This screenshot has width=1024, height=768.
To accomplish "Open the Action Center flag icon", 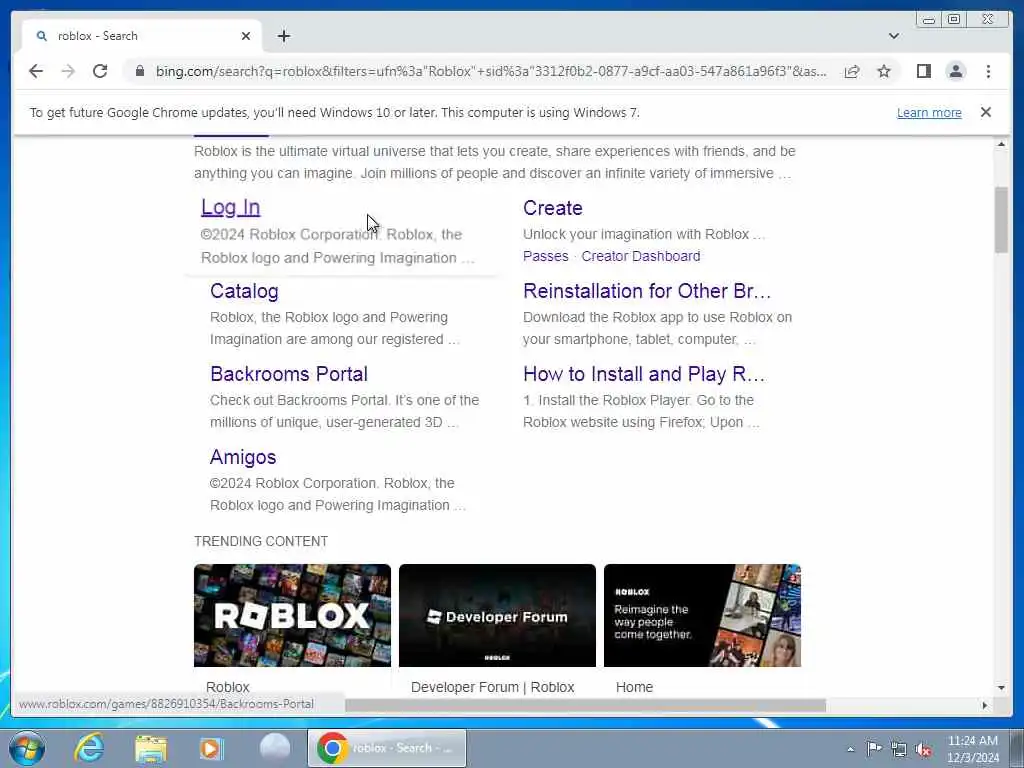I will [x=874, y=748].
